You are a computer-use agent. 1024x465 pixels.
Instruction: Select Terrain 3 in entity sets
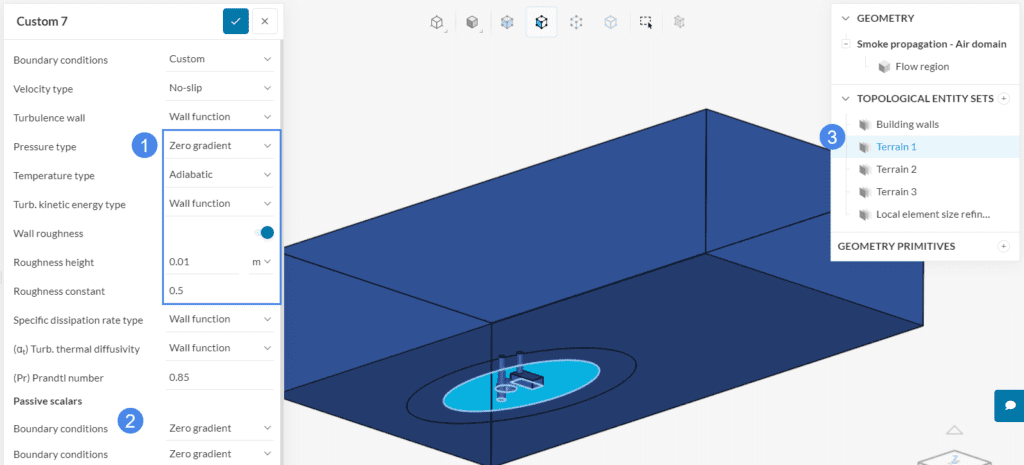pos(896,191)
